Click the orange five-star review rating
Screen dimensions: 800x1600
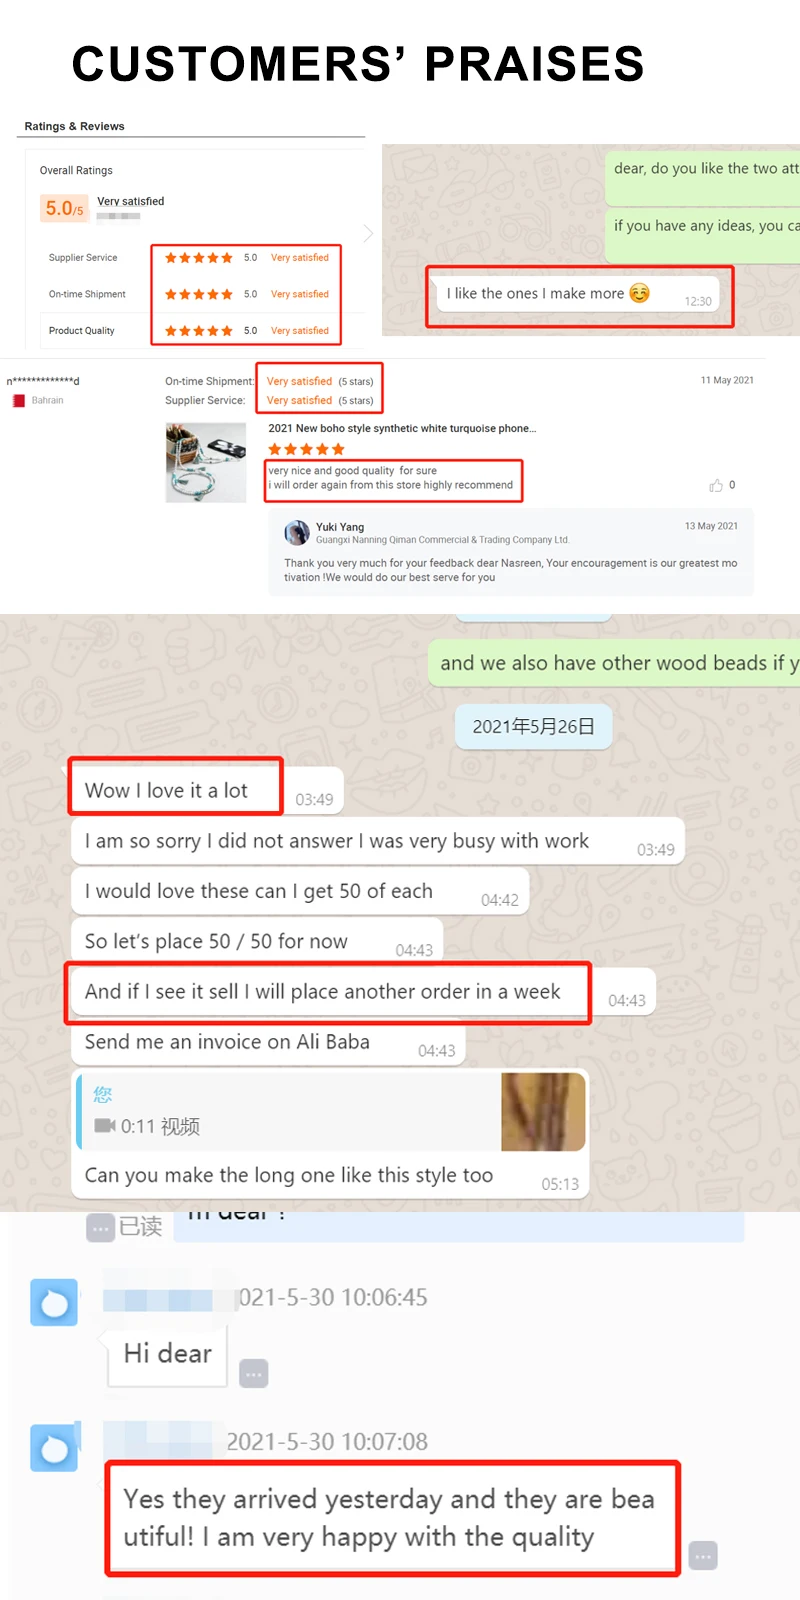pos(306,449)
